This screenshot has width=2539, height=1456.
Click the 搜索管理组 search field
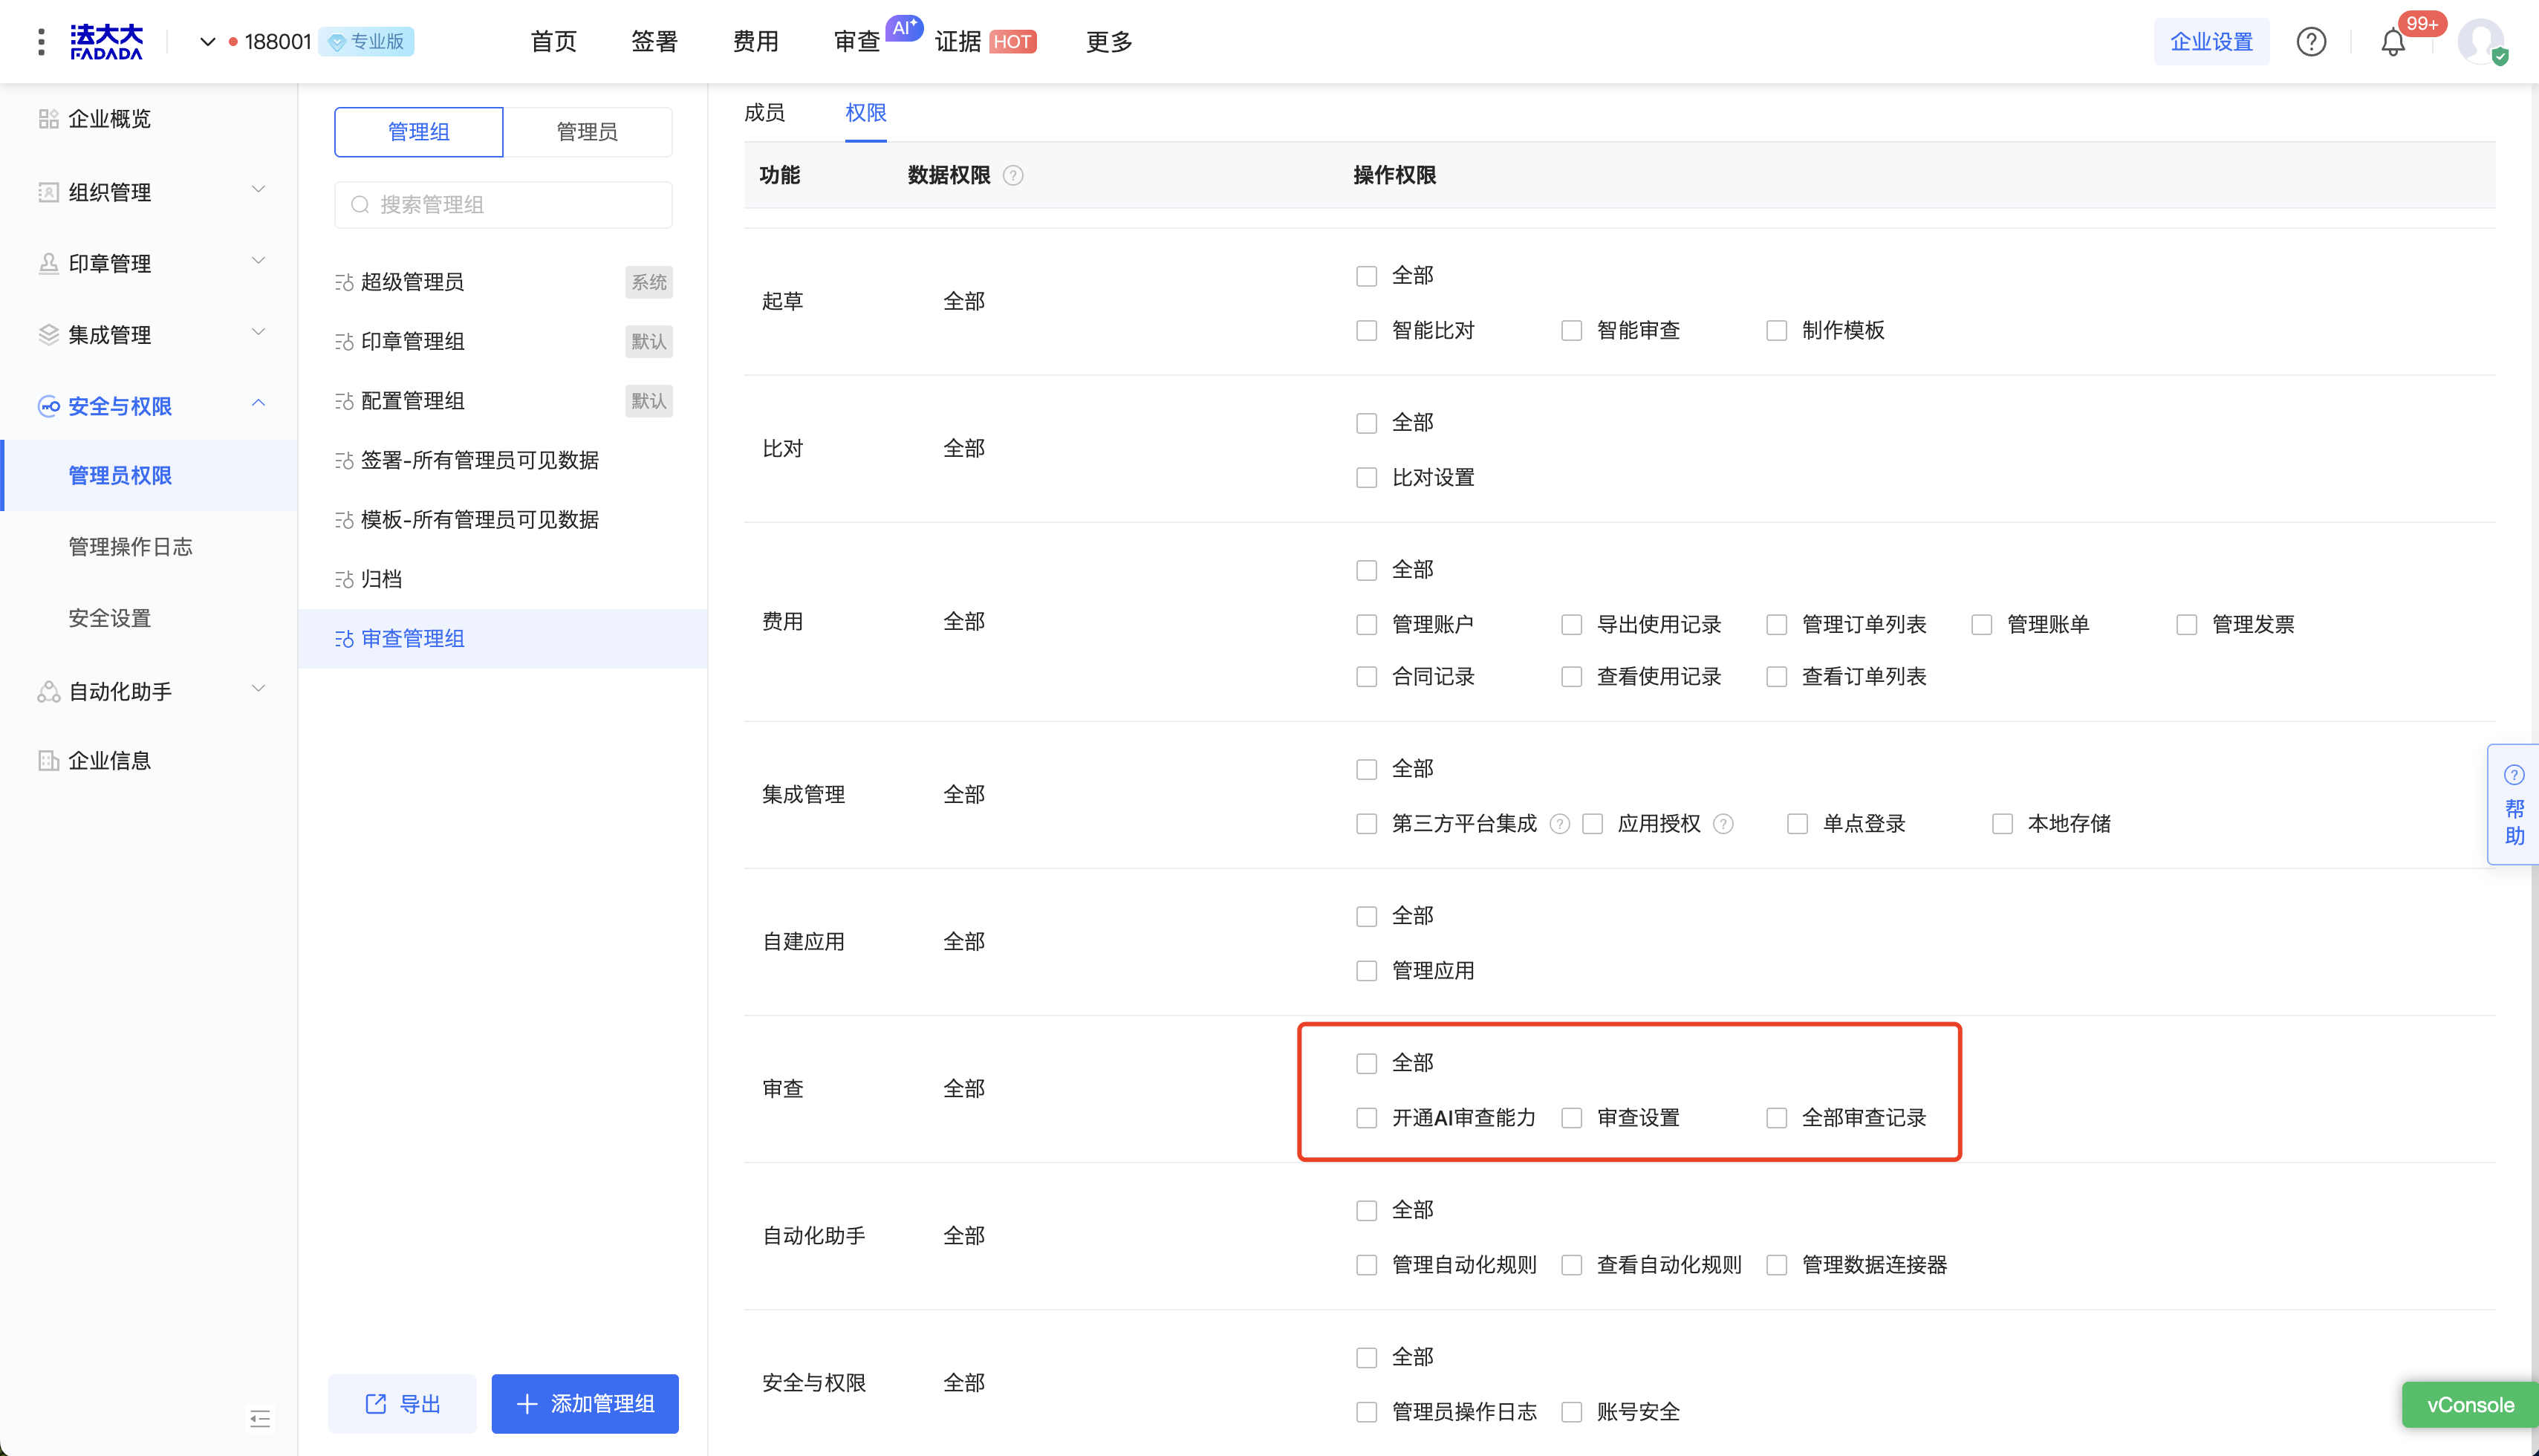[x=504, y=205]
